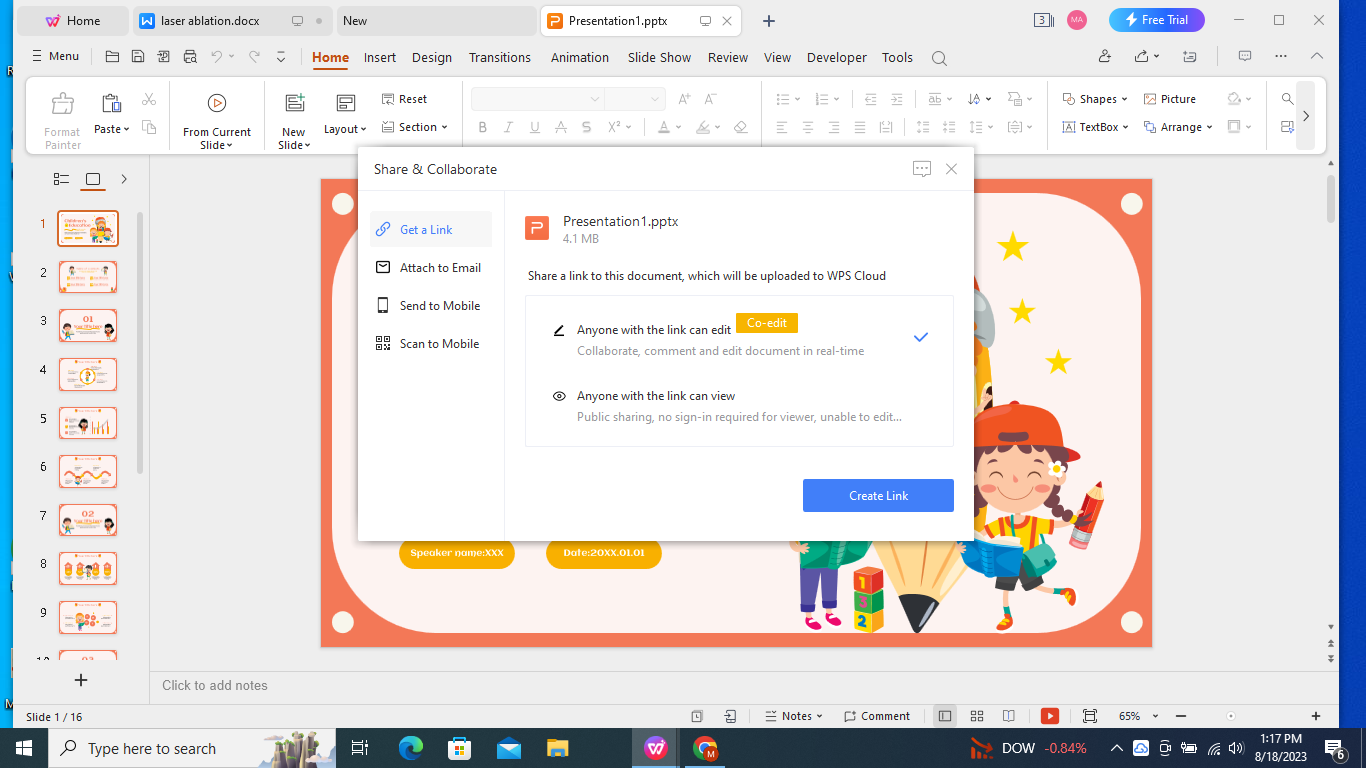Toggle Bold formatting
The height and width of the screenshot is (768, 1366).
[x=483, y=127]
